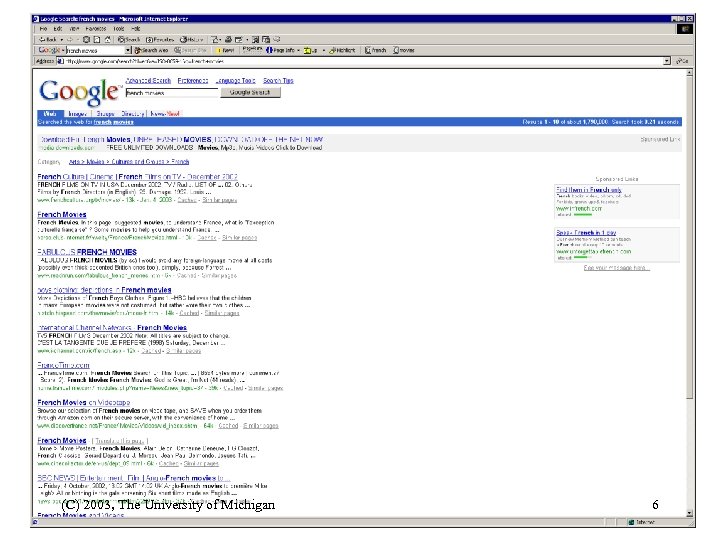This screenshot has height=540, width=720.
Task: Click into the Address bar URL field
Action: tap(363, 61)
